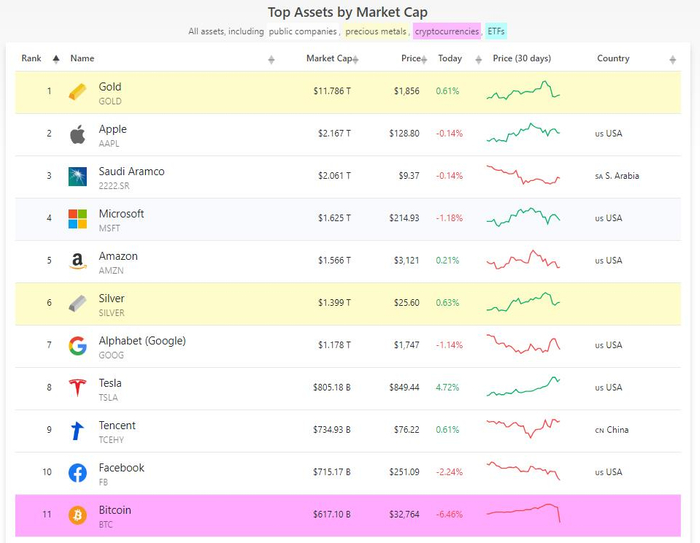Open the Tencent name link
This screenshot has height=543, width=700.
(117, 426)
